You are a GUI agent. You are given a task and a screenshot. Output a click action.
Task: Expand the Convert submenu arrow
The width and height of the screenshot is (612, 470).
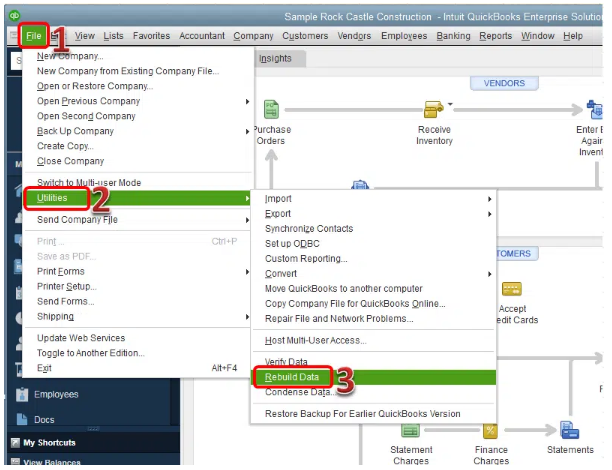(489, 274)
